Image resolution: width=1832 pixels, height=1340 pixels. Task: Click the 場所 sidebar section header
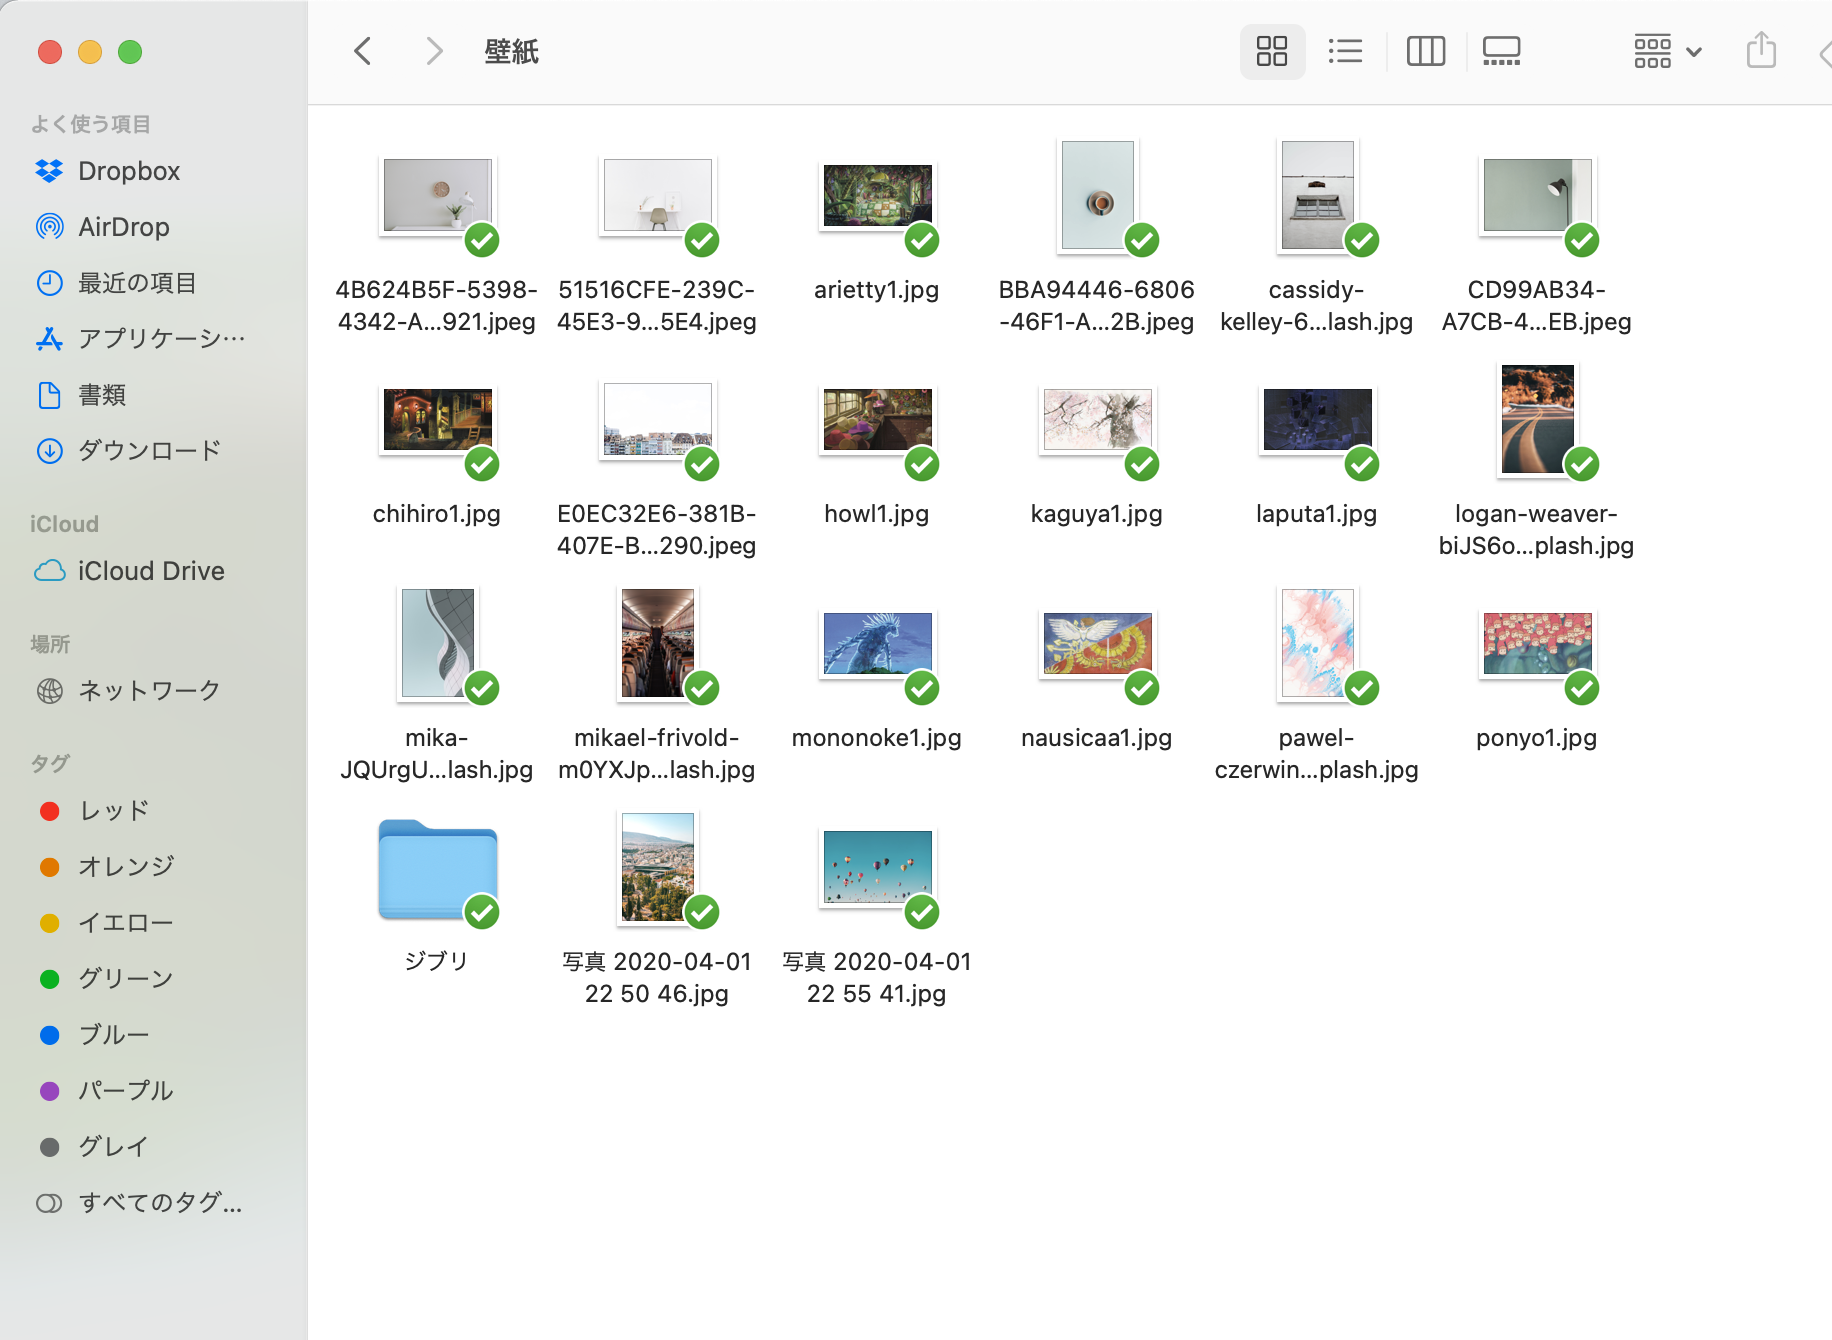(x=50, y=644)
